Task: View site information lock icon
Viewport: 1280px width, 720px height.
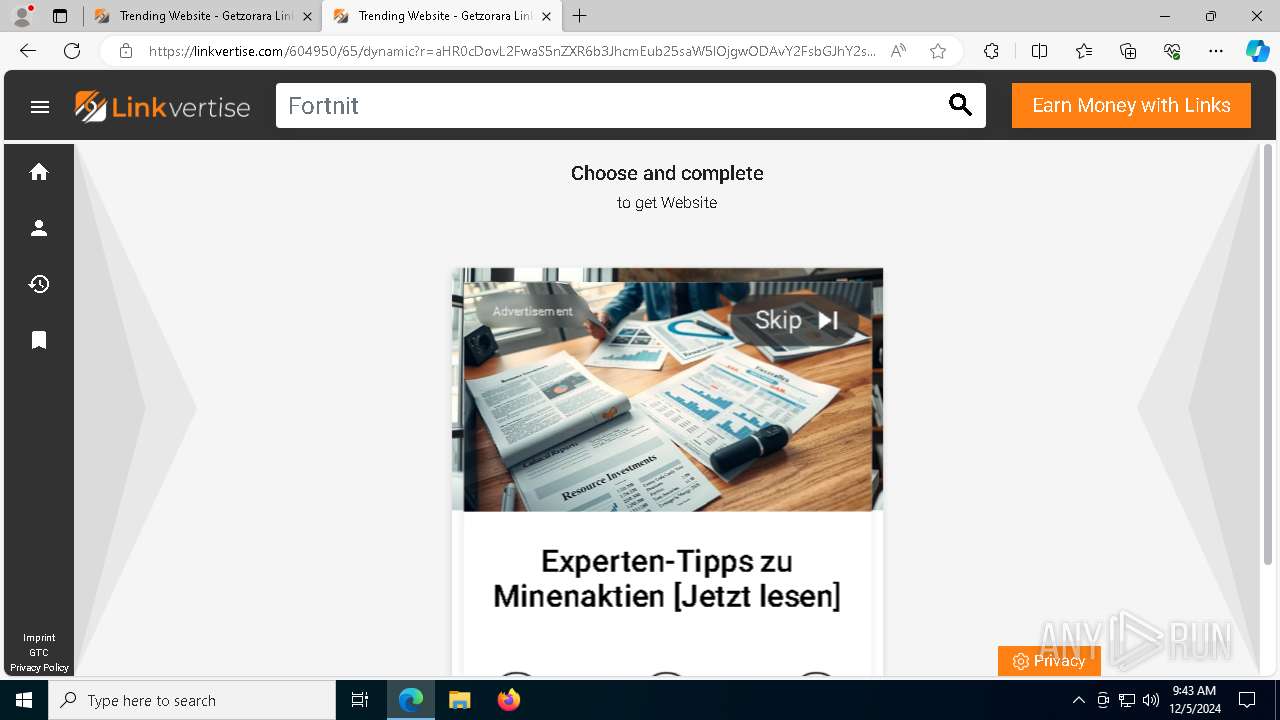Action: click(126, 51)
